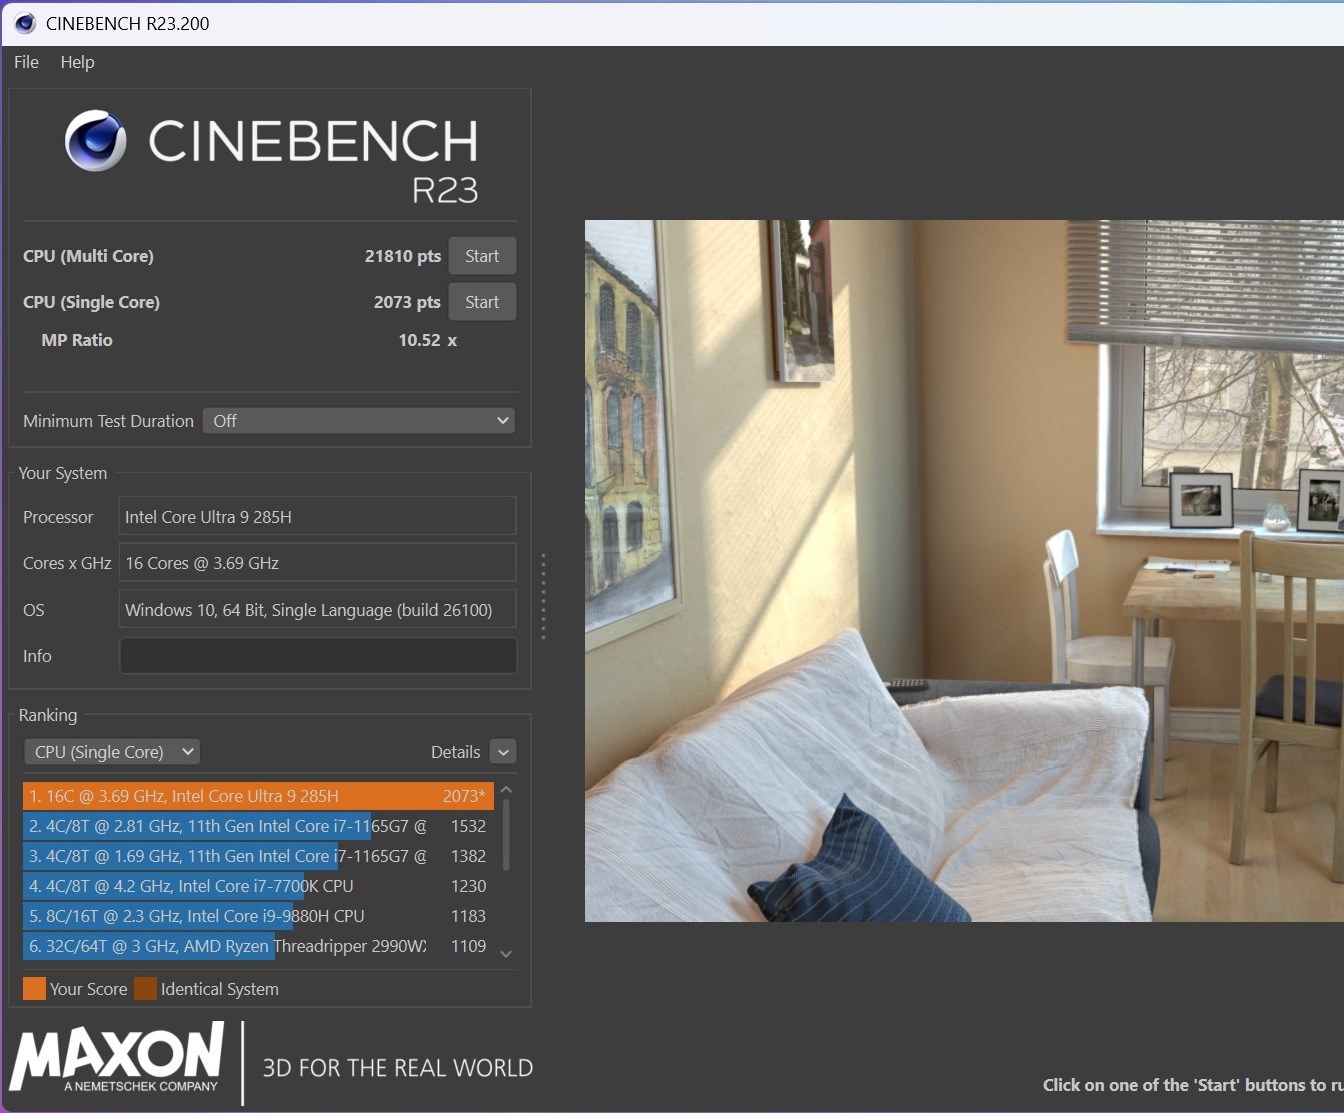
Task: Click the ranking list scroll up arrow
Action: pyautogui.click(x=506, y=790)
